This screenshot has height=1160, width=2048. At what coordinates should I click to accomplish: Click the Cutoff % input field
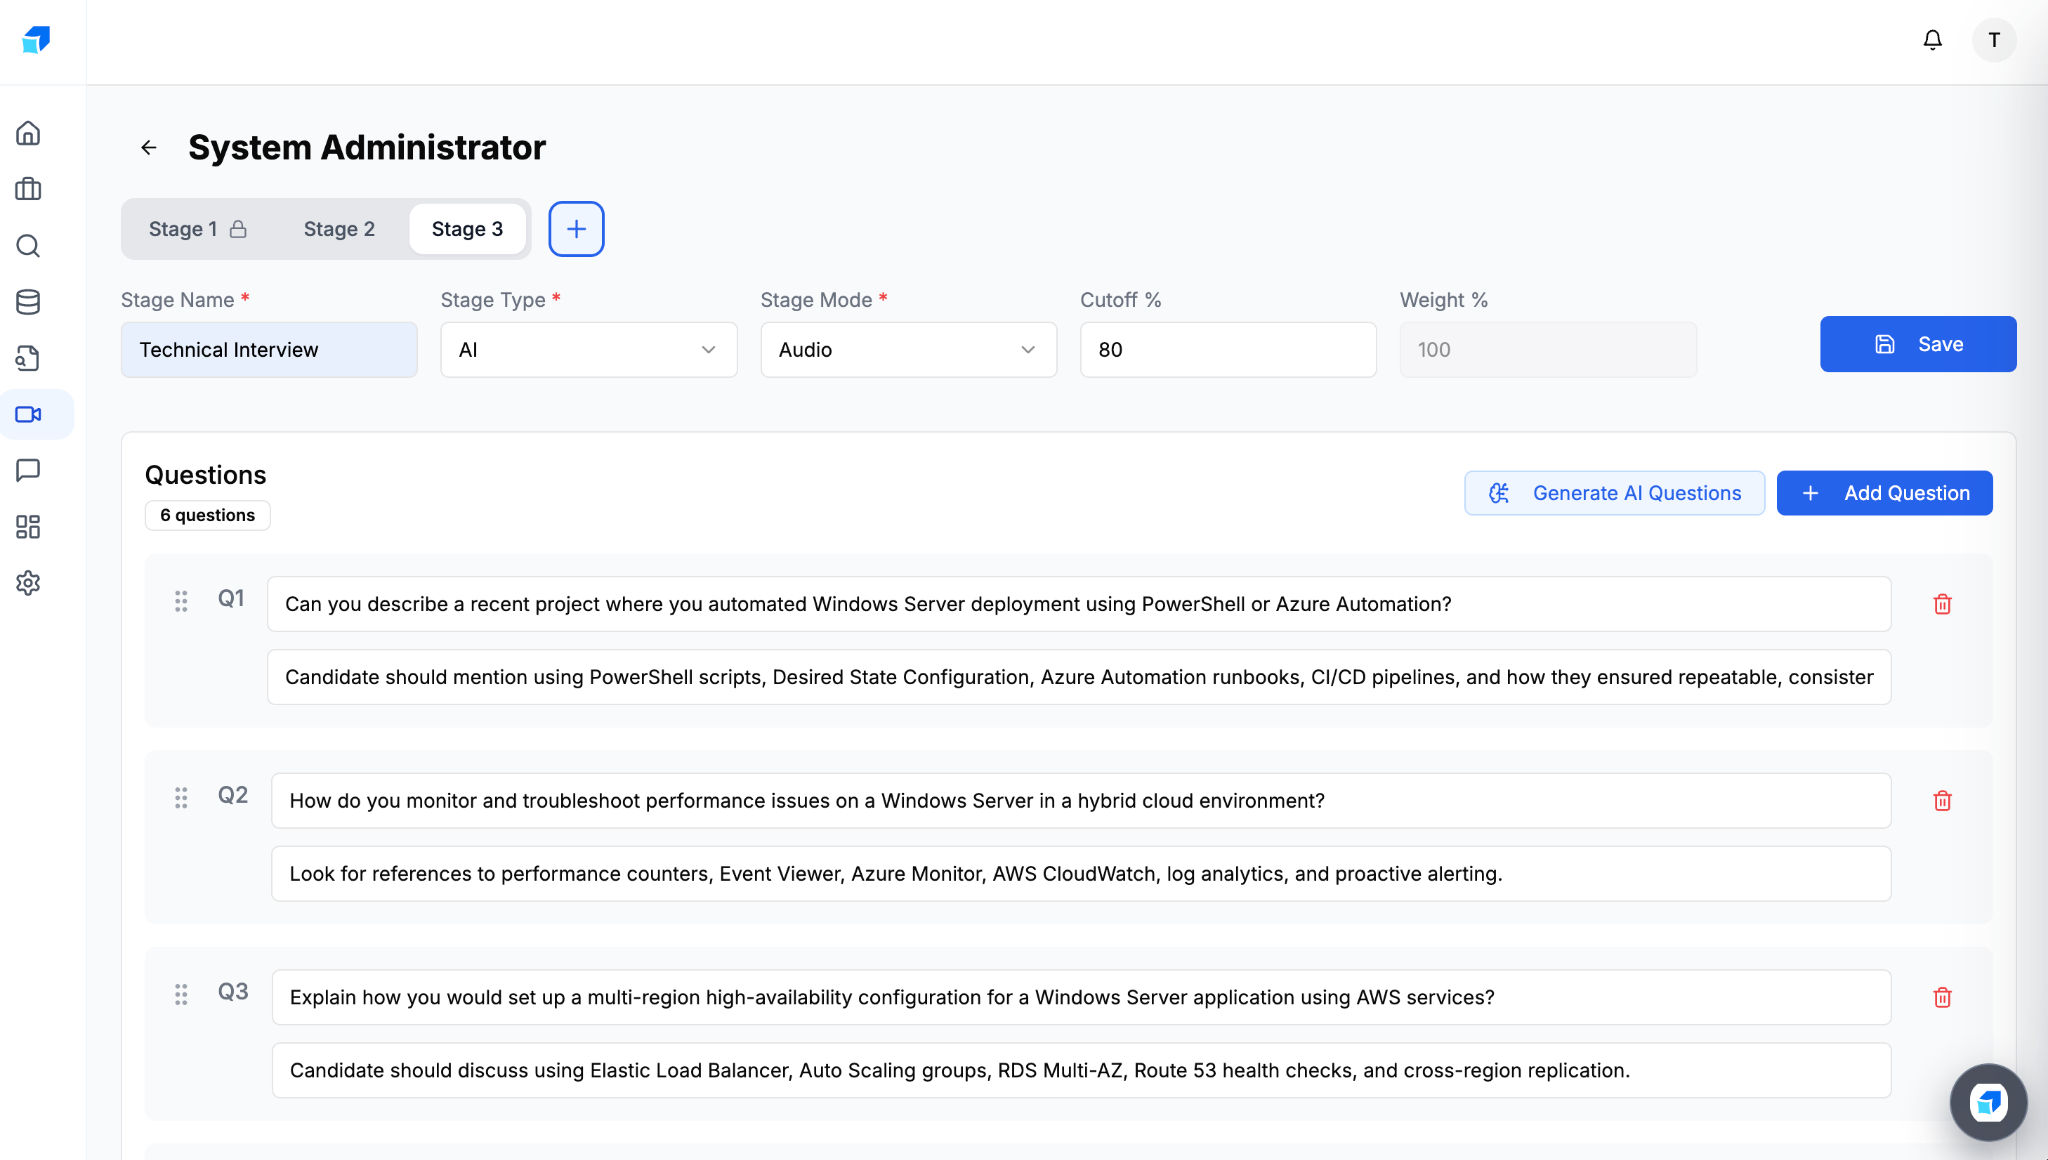tap(1227, 350)
